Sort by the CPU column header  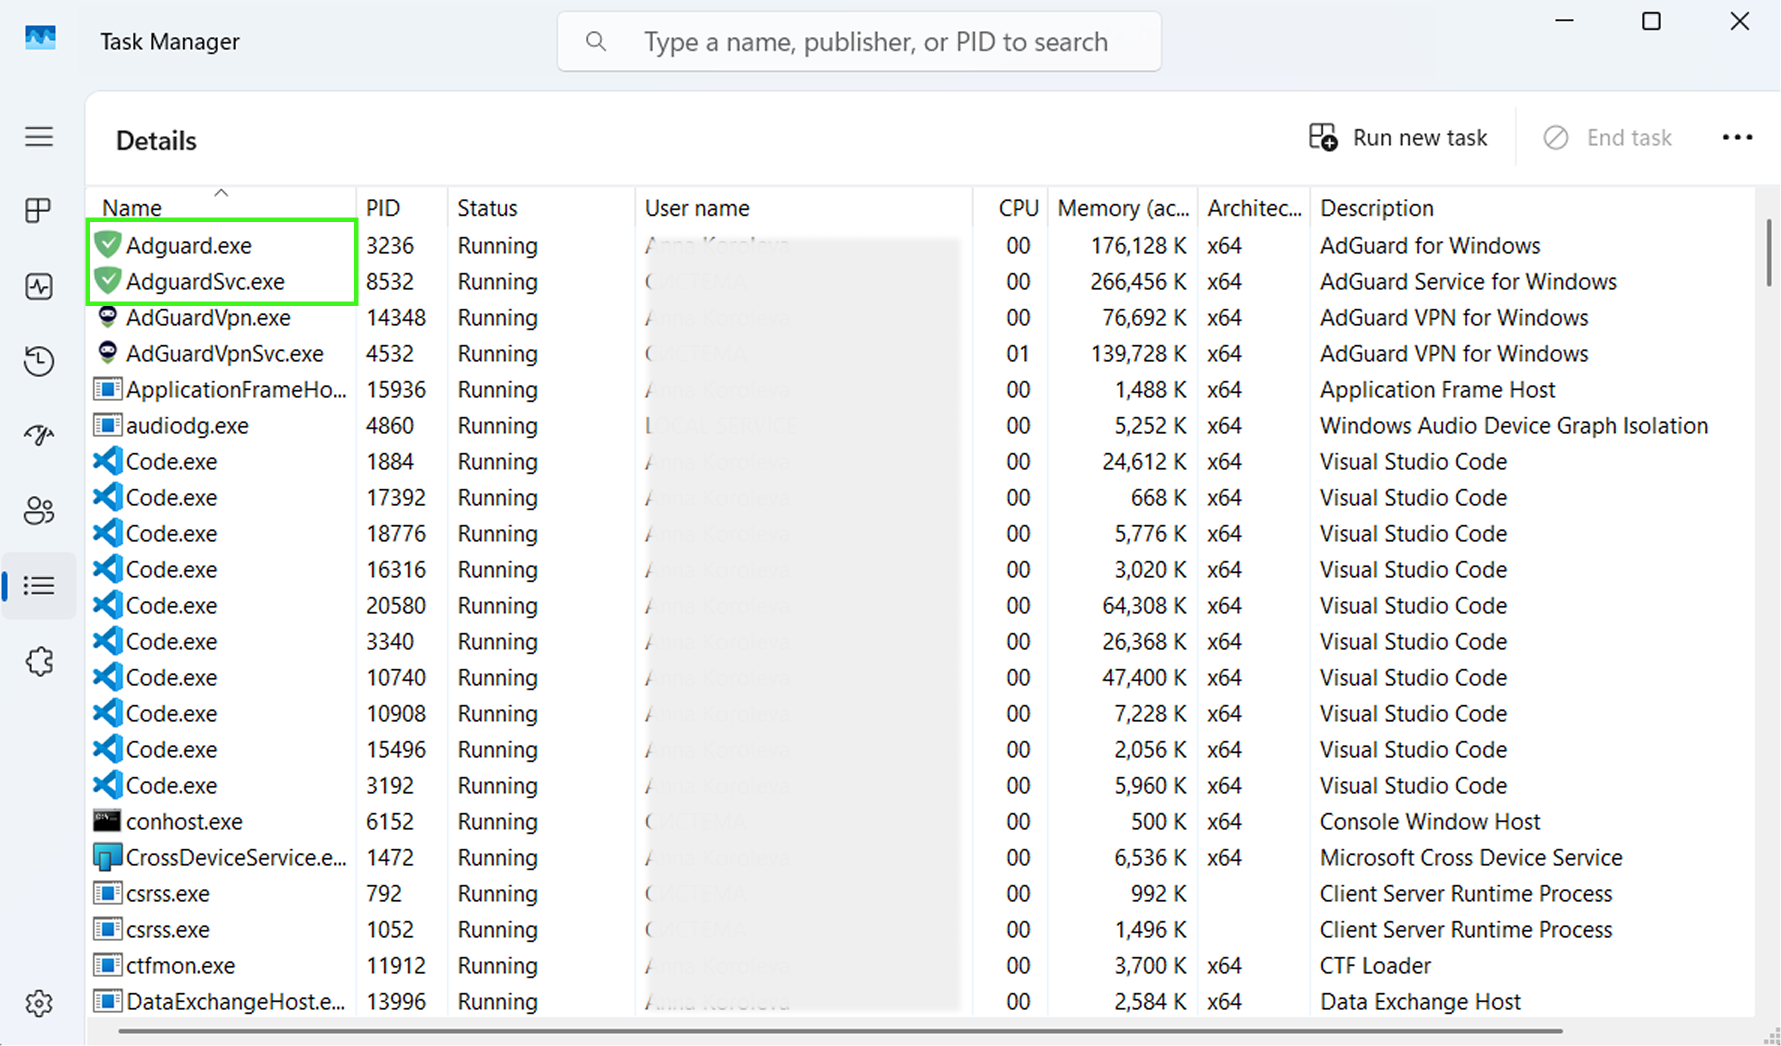tap(1011, 208)
